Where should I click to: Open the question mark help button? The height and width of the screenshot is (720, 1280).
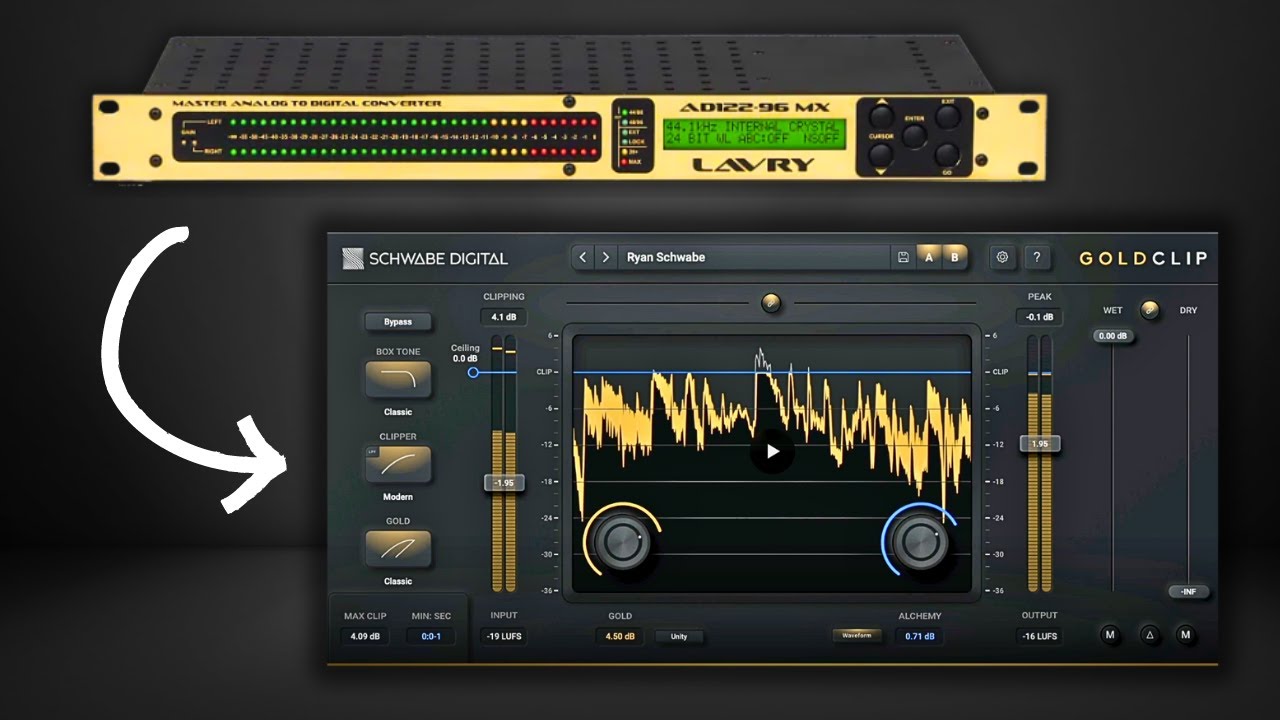[x=1037, y=257]
